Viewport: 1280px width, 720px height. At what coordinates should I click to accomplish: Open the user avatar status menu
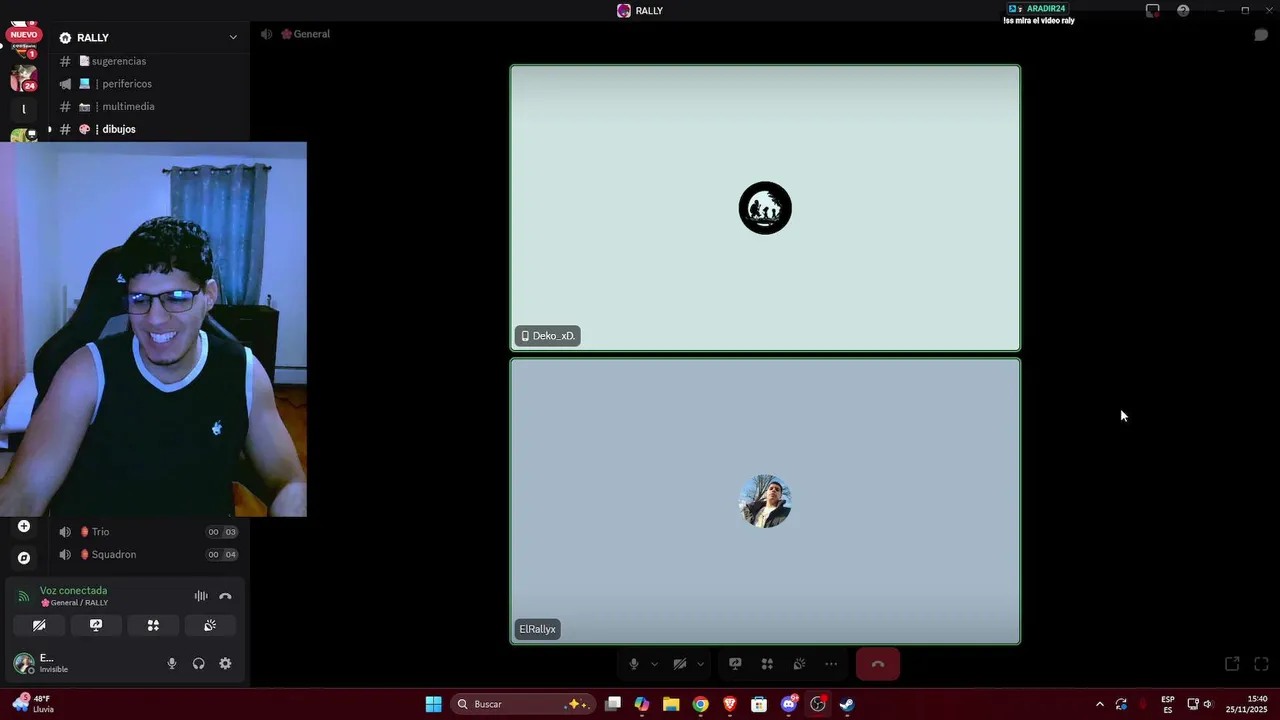24,663
